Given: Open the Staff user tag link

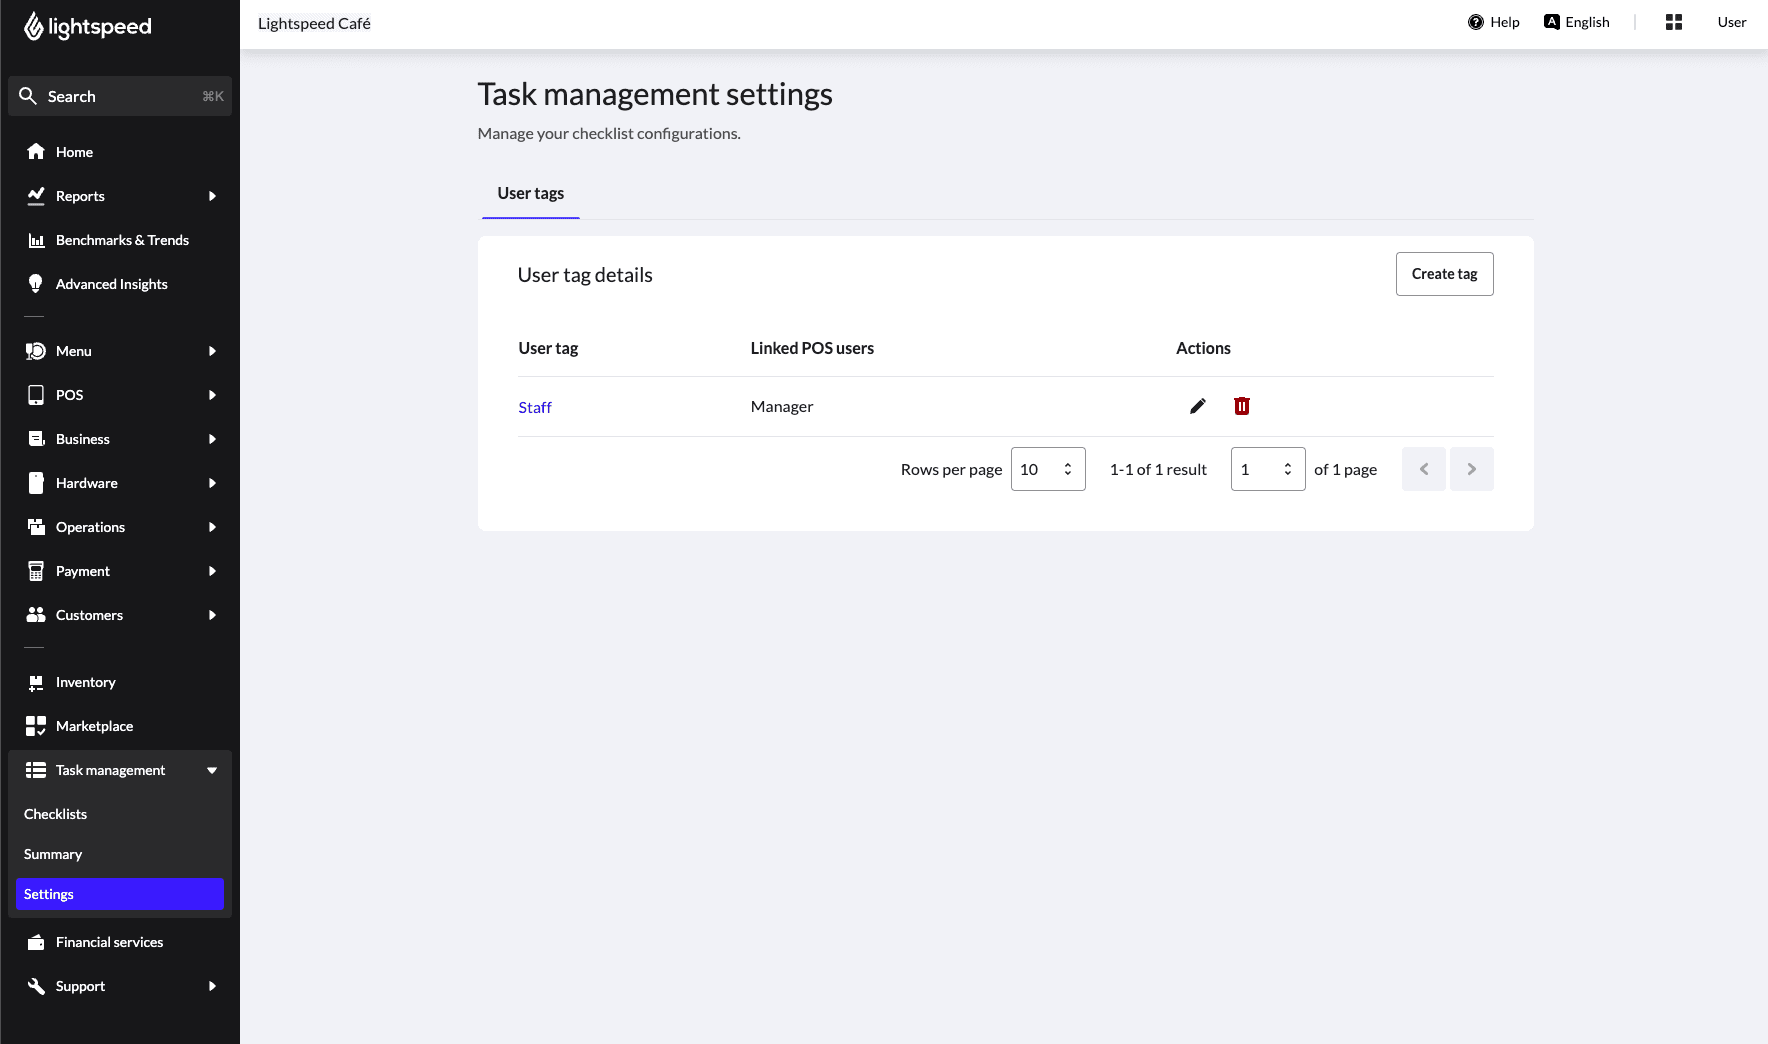Looking at the screenshot, I should pyautogui.click(x=535, y=407).
